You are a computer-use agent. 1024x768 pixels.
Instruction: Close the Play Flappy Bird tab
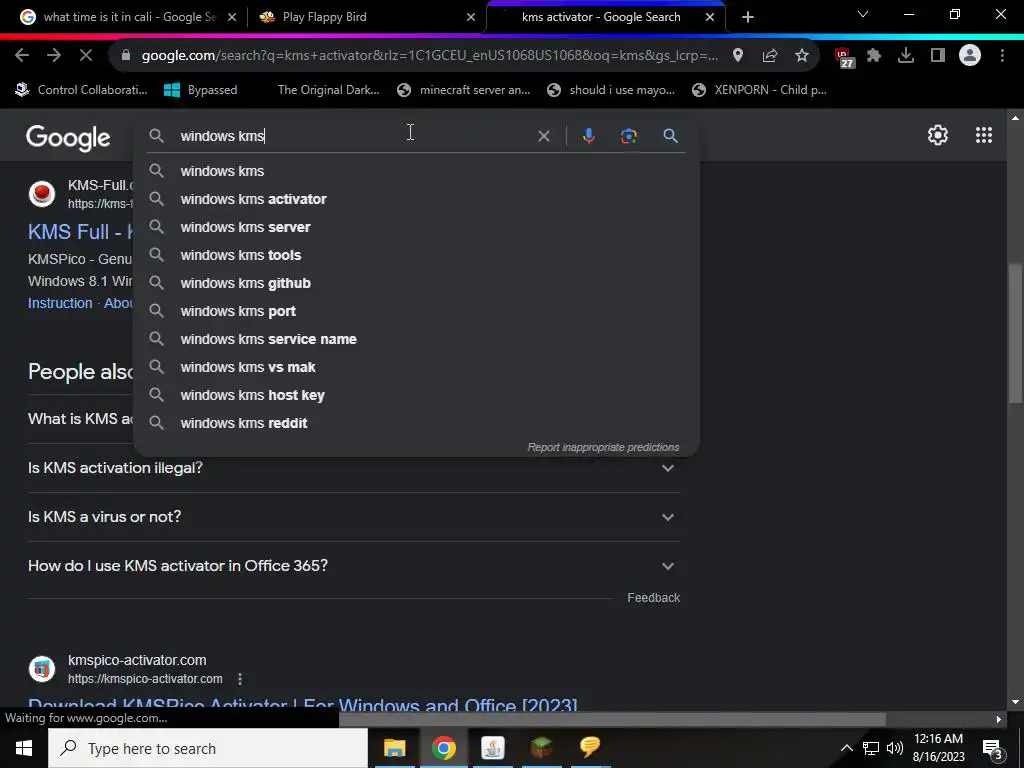click(x=471, y=17)
